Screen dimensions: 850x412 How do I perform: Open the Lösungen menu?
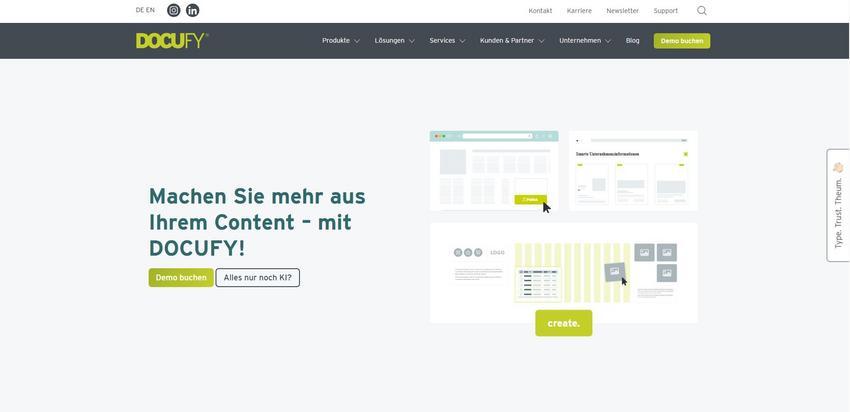click(389, 41)
